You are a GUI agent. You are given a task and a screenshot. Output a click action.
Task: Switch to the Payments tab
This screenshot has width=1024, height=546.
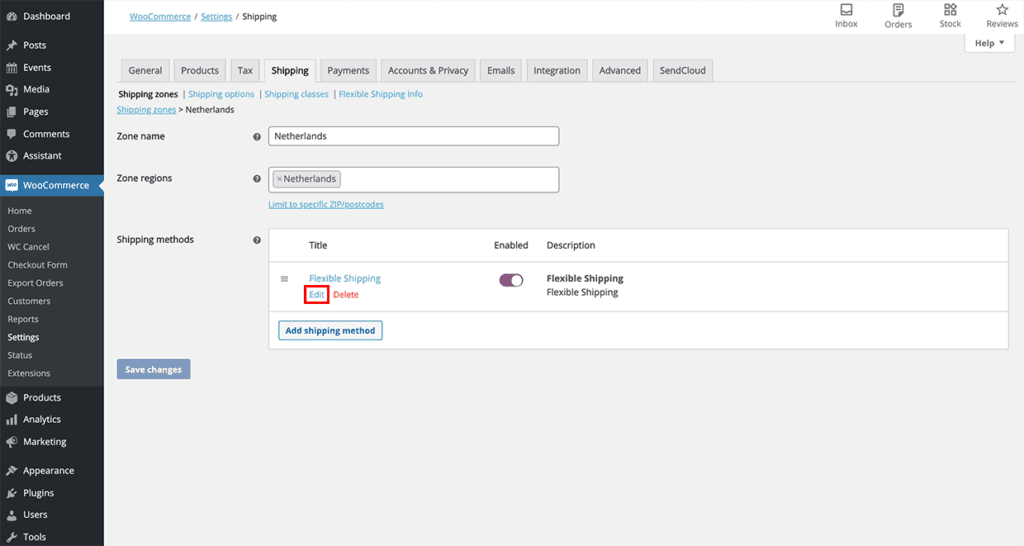coord(348,71)
